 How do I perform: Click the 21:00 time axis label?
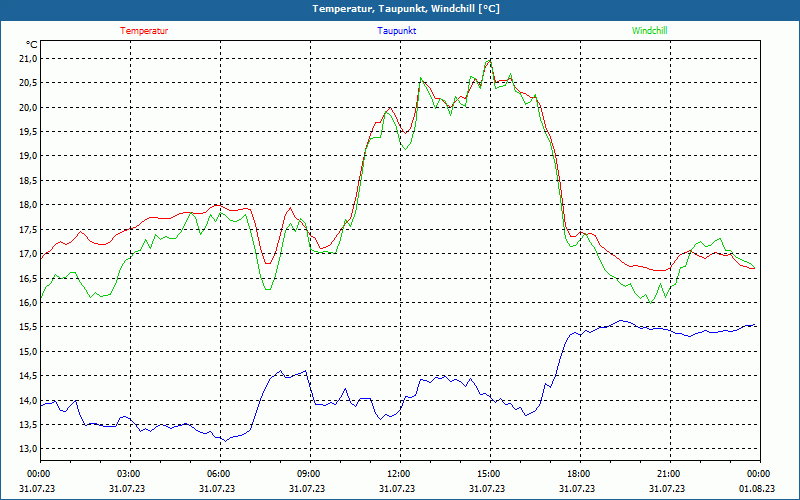click(x=668, y=474)
